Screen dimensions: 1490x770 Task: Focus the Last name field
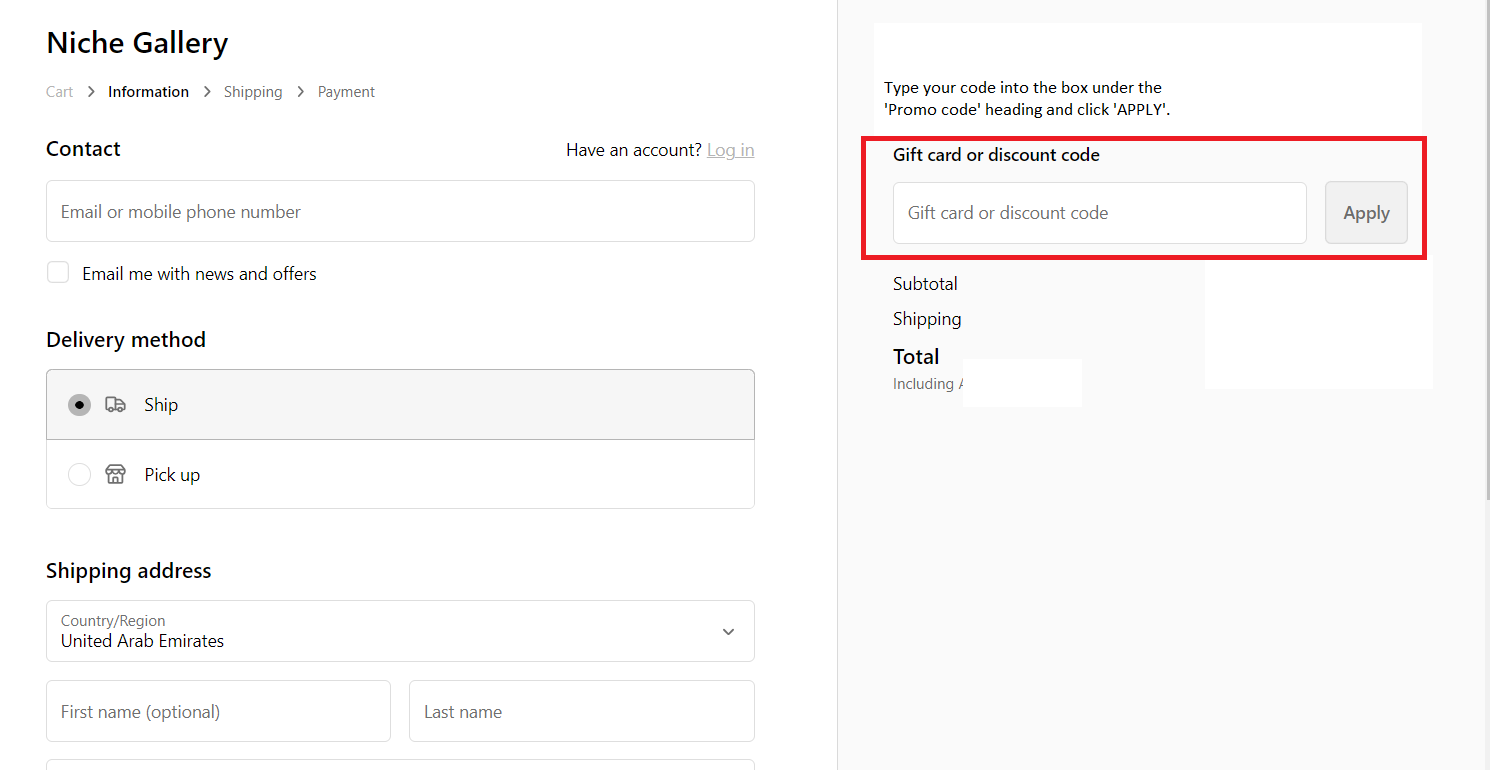(582, 711)
